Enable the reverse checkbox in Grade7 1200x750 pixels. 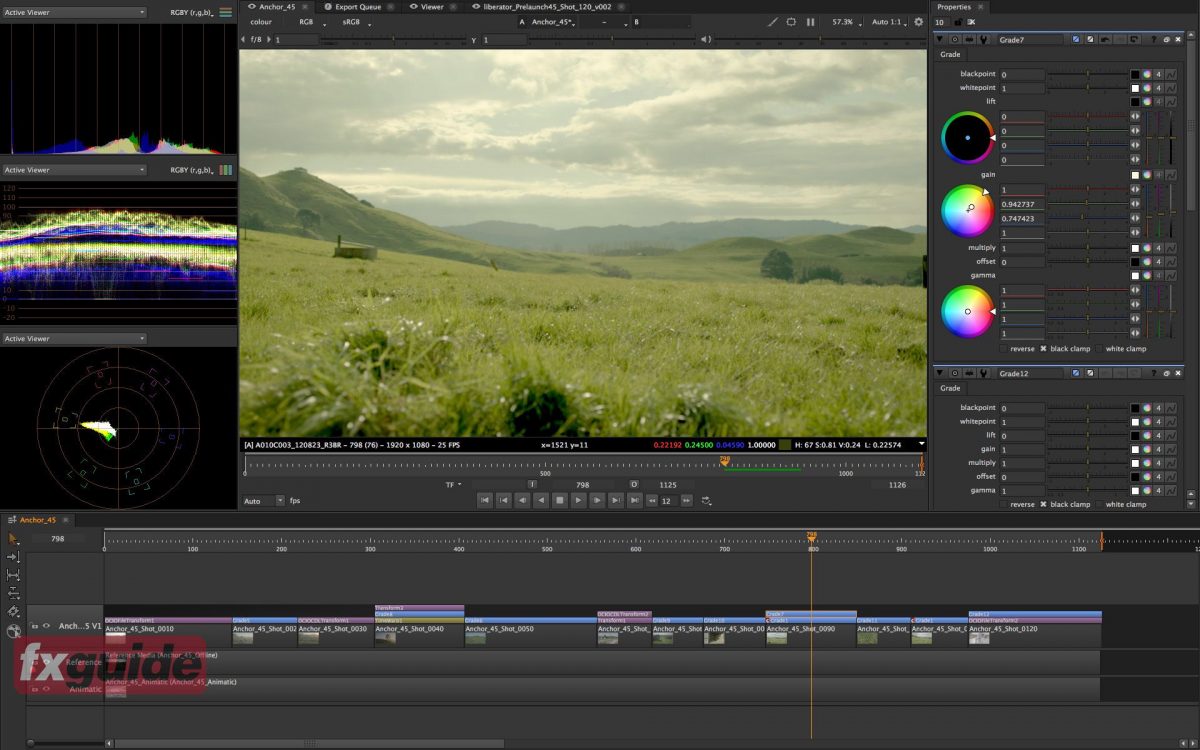click(1003, 348)
